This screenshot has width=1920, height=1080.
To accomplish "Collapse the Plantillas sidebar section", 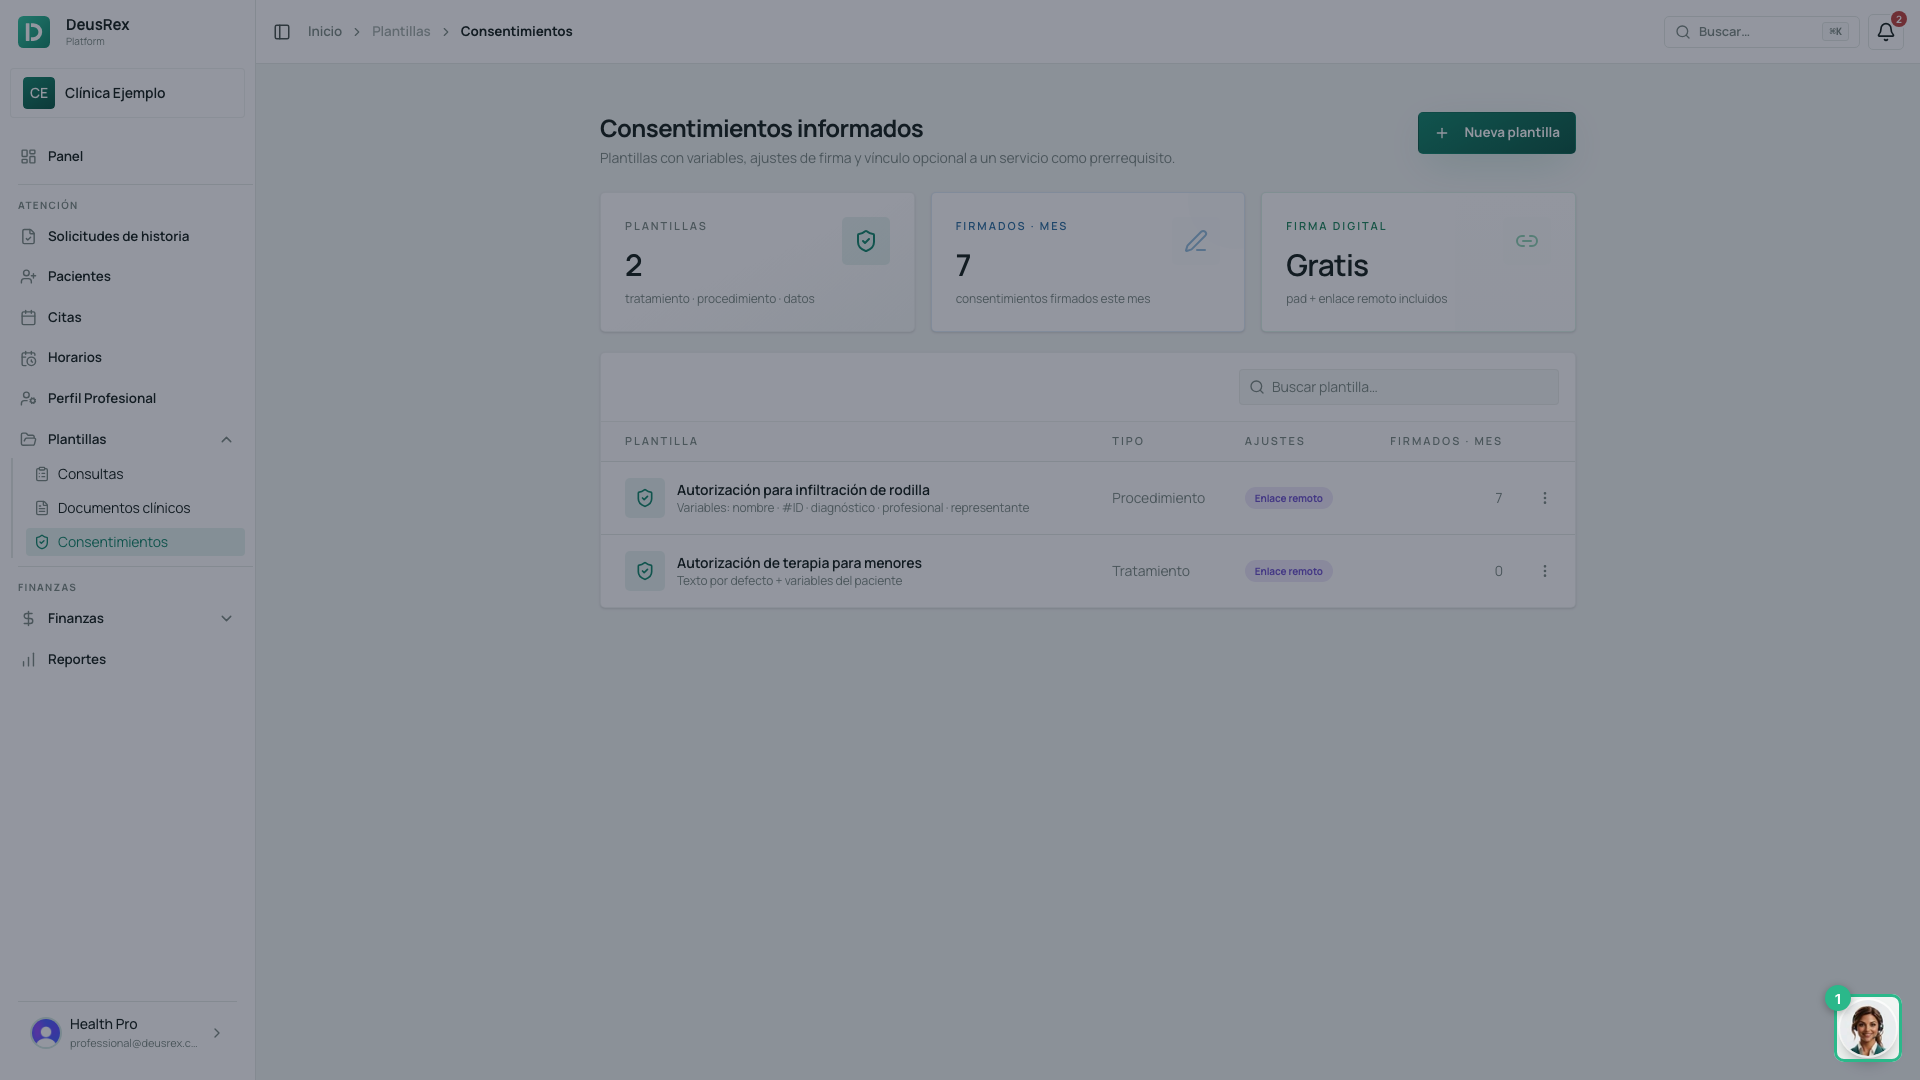I will pos(226,440).
